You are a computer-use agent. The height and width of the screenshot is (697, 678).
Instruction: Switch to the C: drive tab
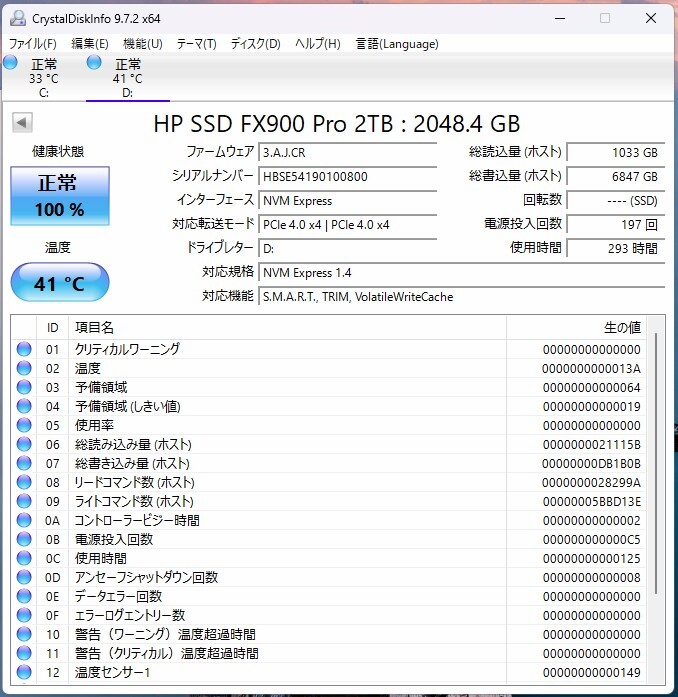(x=44, y=77)
